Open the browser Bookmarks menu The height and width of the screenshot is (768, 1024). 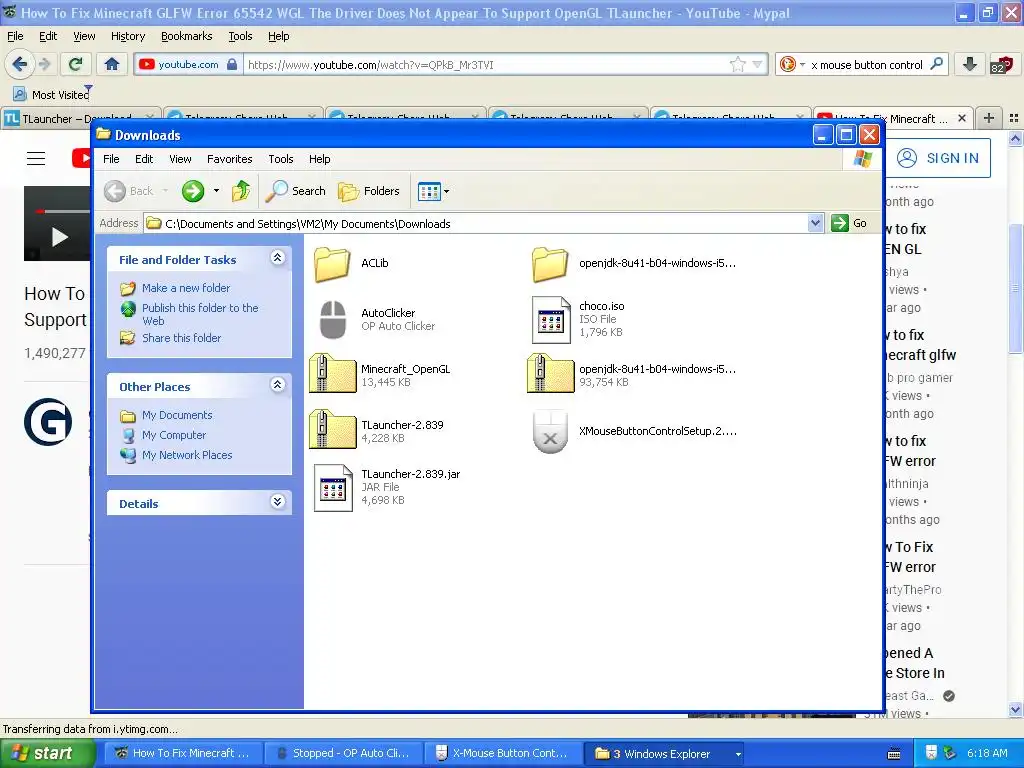tap(187, 36)
